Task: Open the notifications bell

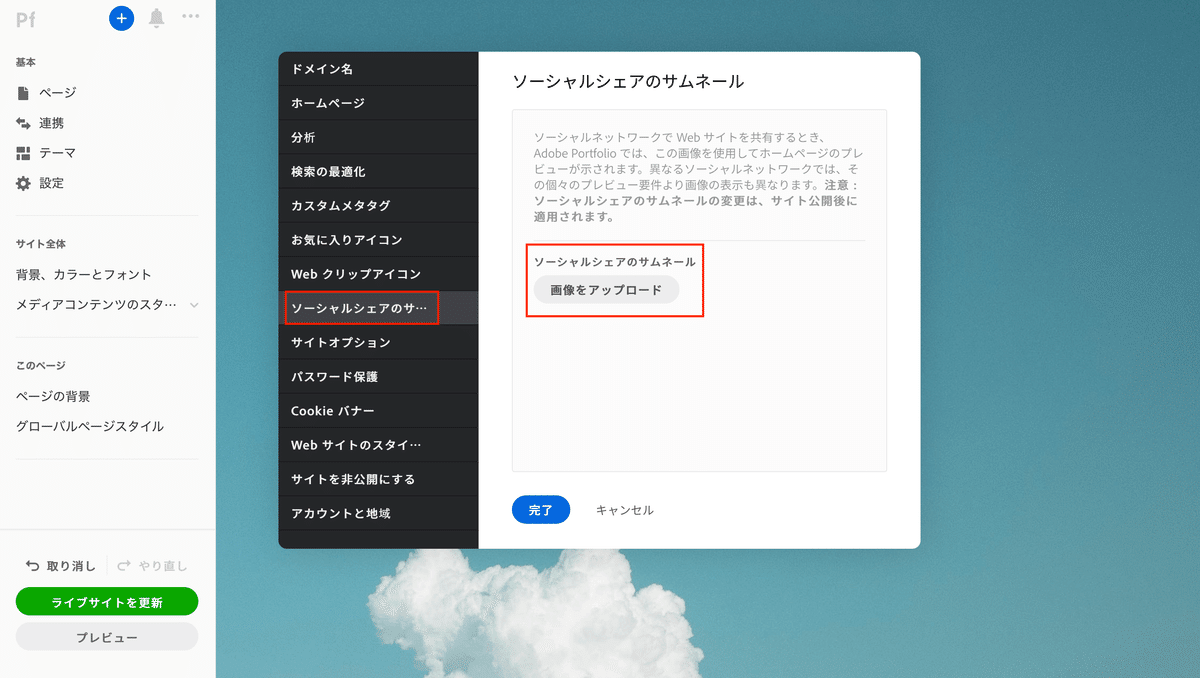Action: pyautogui.click(x=156, y=18)
